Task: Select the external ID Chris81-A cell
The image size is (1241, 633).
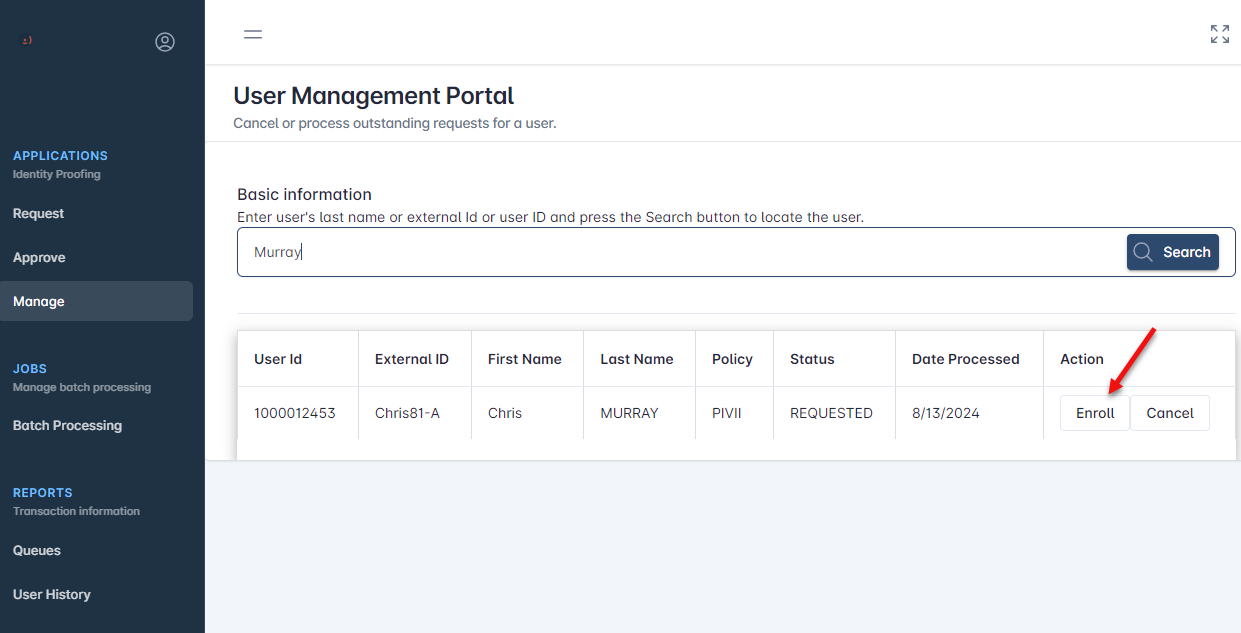Action: 407,413
